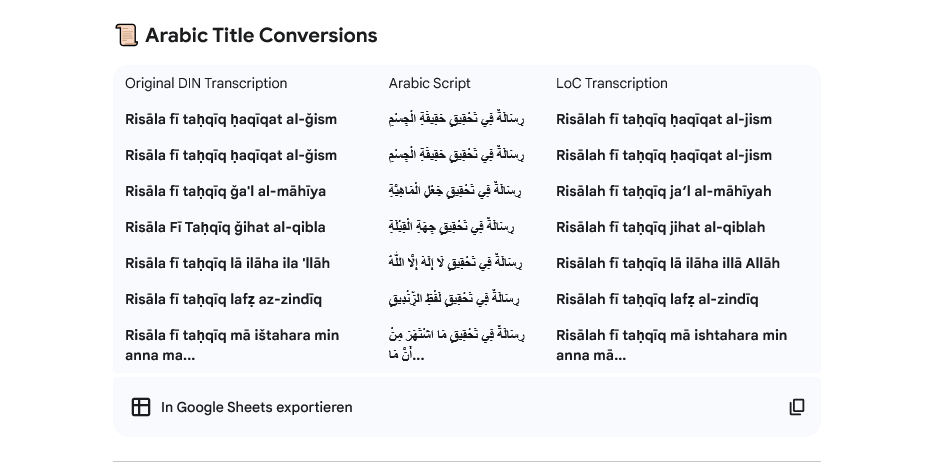Click the DIN cell containing mā ištahara min
The height and width of the screenshot is (467, 939).
coord(232,344)
